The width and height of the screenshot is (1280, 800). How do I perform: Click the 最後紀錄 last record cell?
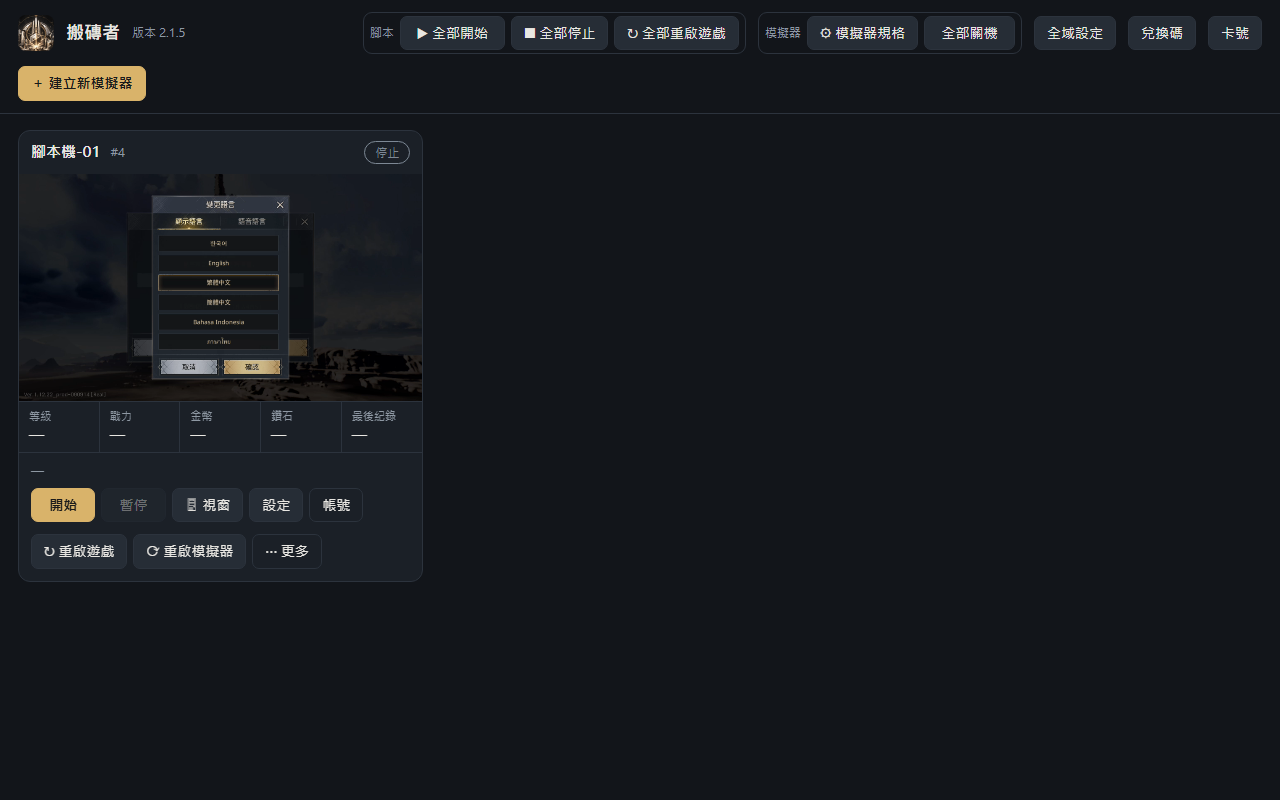point(382,426)
